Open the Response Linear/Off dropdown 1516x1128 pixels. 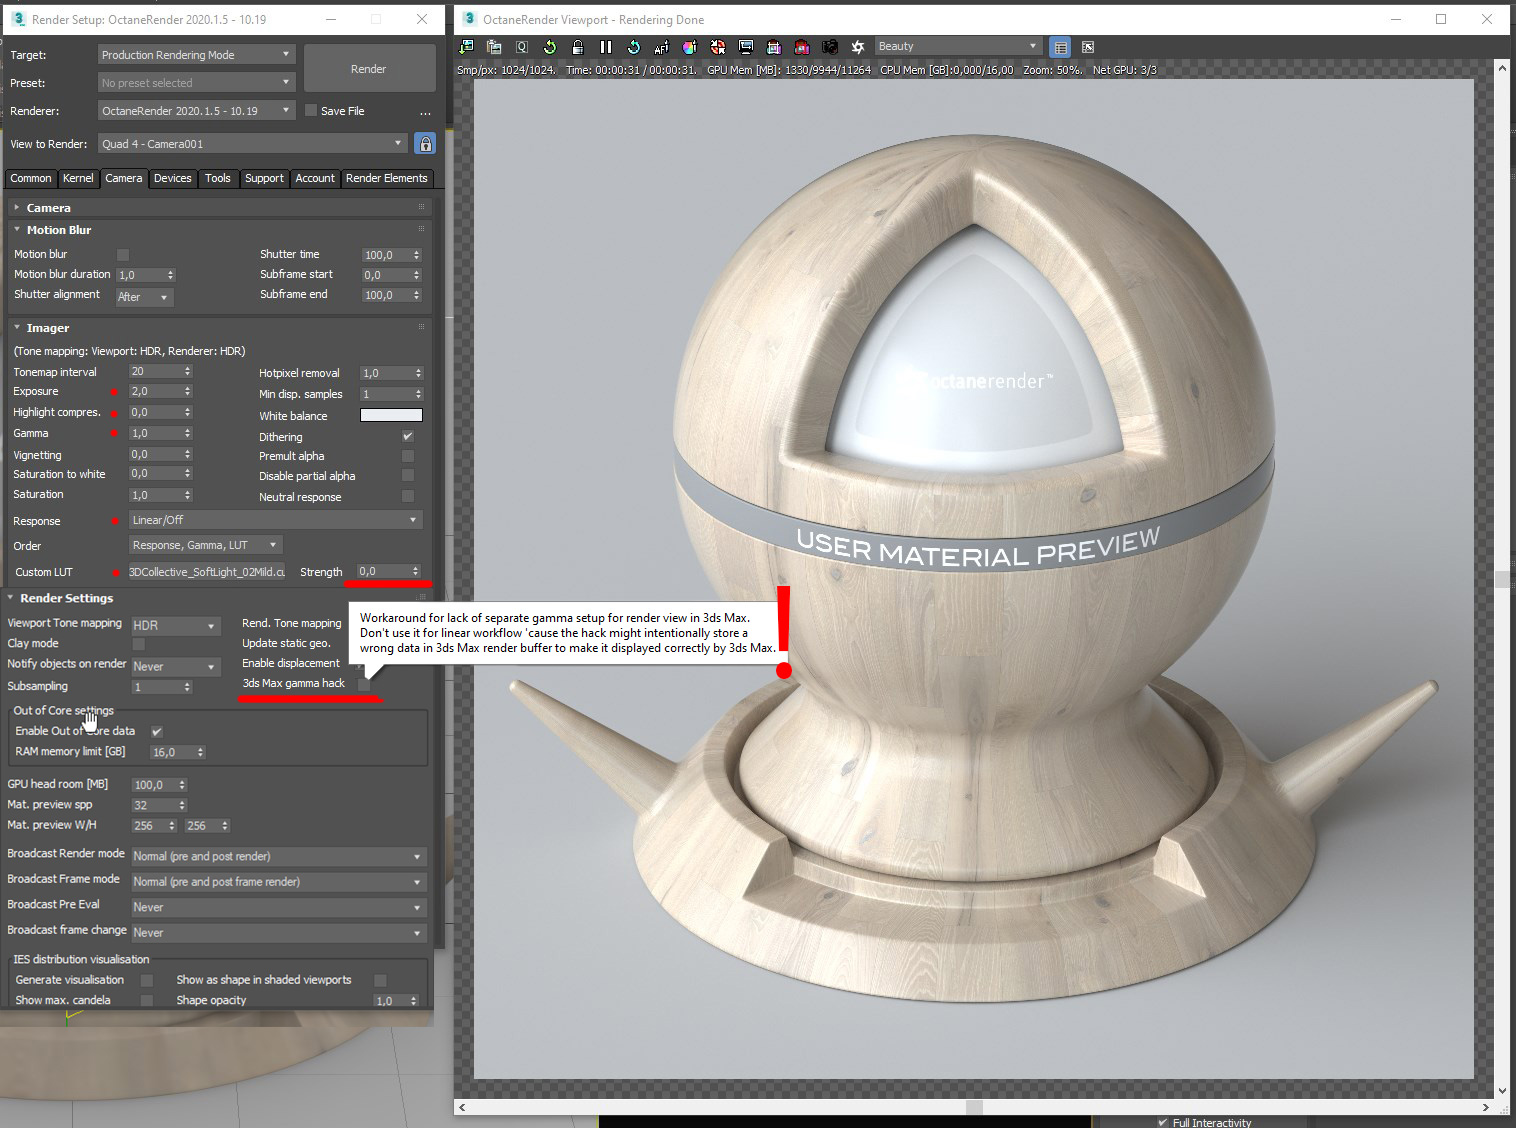click(276, 520)
